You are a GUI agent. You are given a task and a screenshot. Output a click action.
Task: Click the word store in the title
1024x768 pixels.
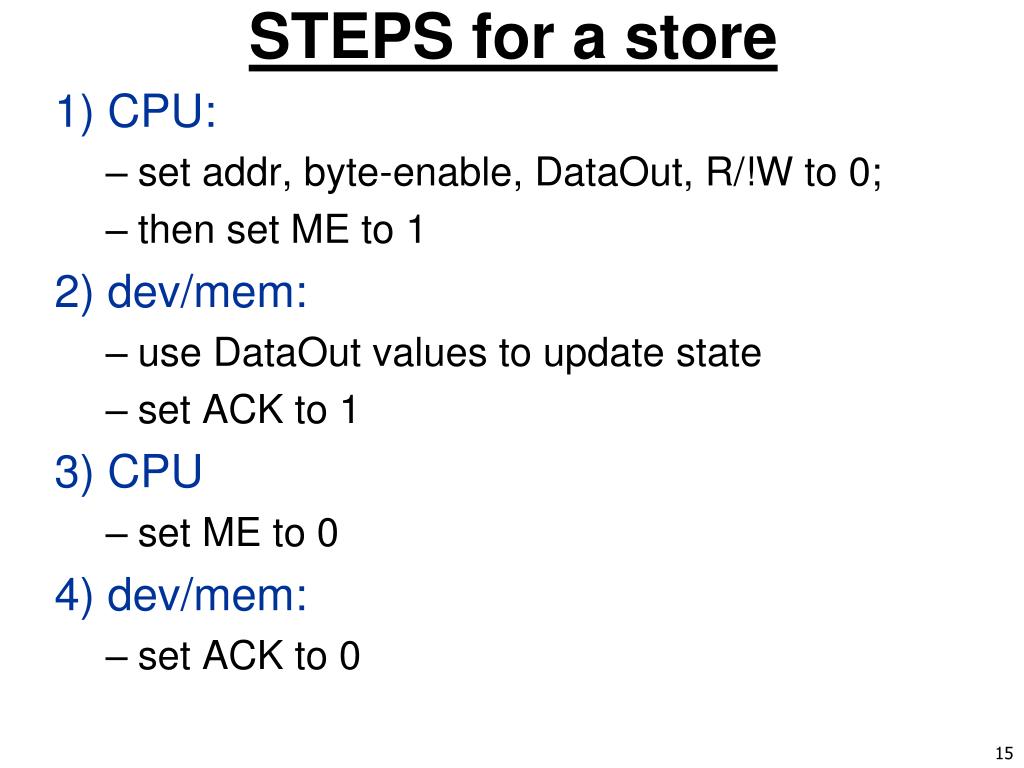point(701,38)
